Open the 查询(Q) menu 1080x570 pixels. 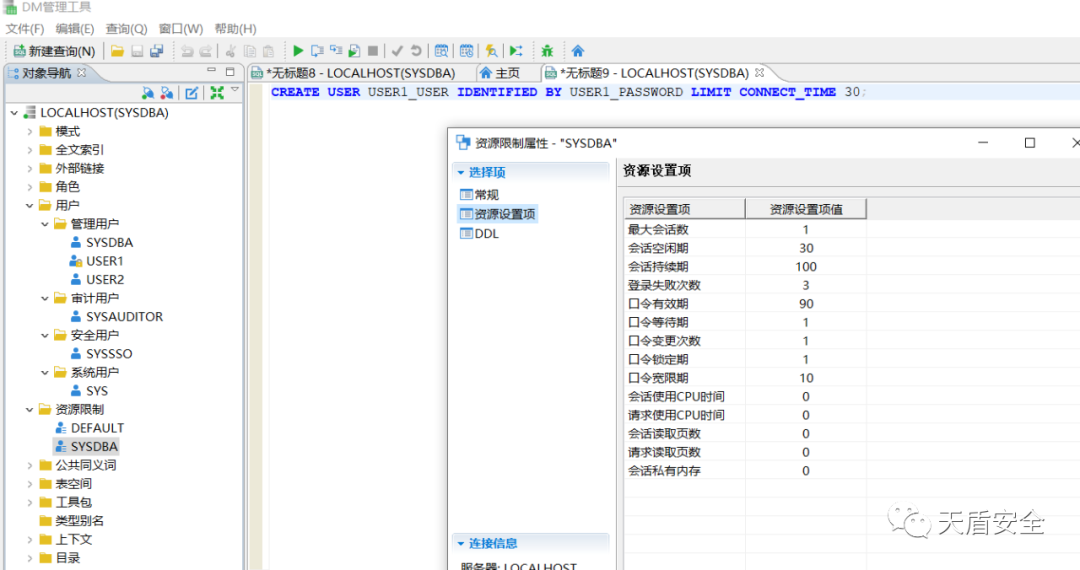pos(126,29)
